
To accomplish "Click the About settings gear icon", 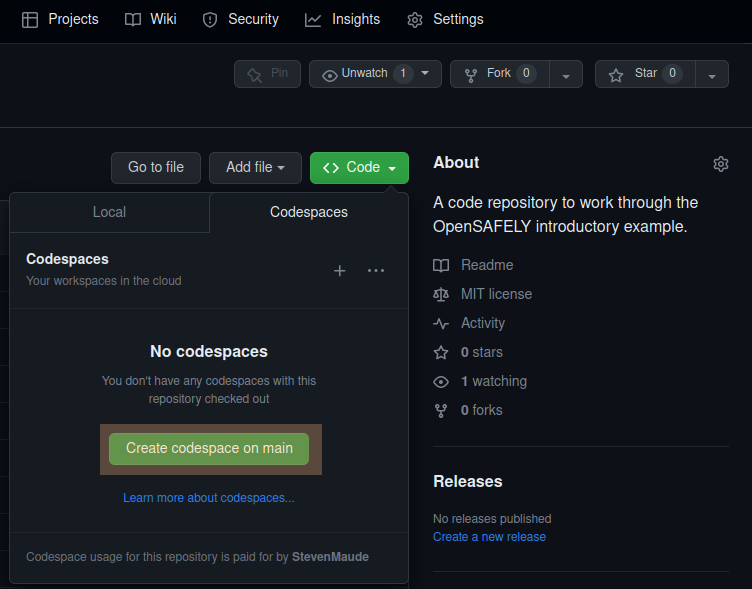I will click(x=720, y=164).
